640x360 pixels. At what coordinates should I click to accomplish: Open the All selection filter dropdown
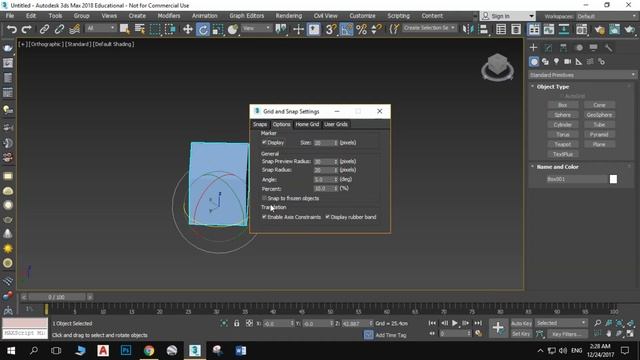[x=100, y=28]
